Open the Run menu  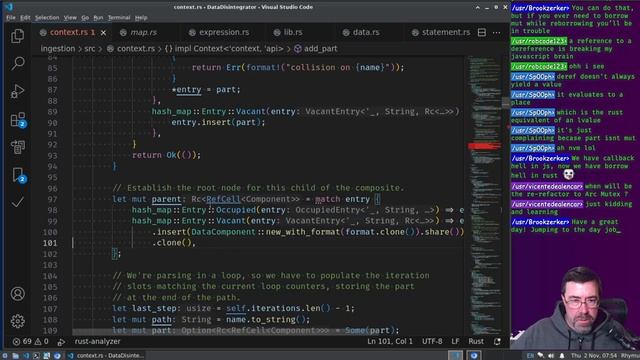(x=98, y=18)
